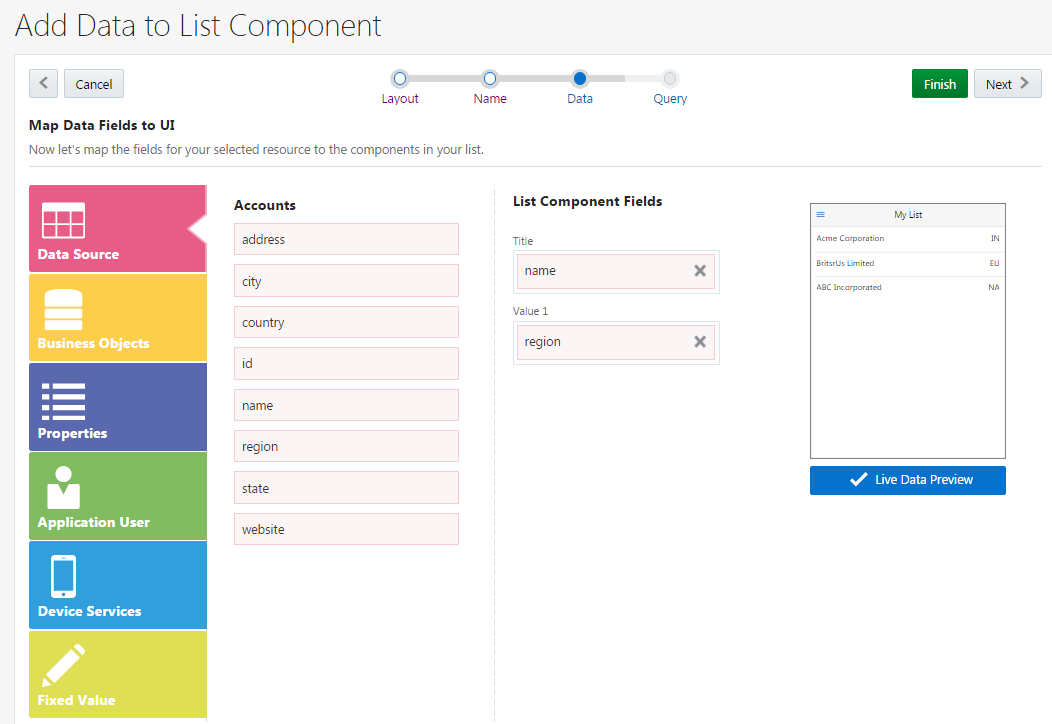Jump to the Layout wizard step

click(400, 78)
